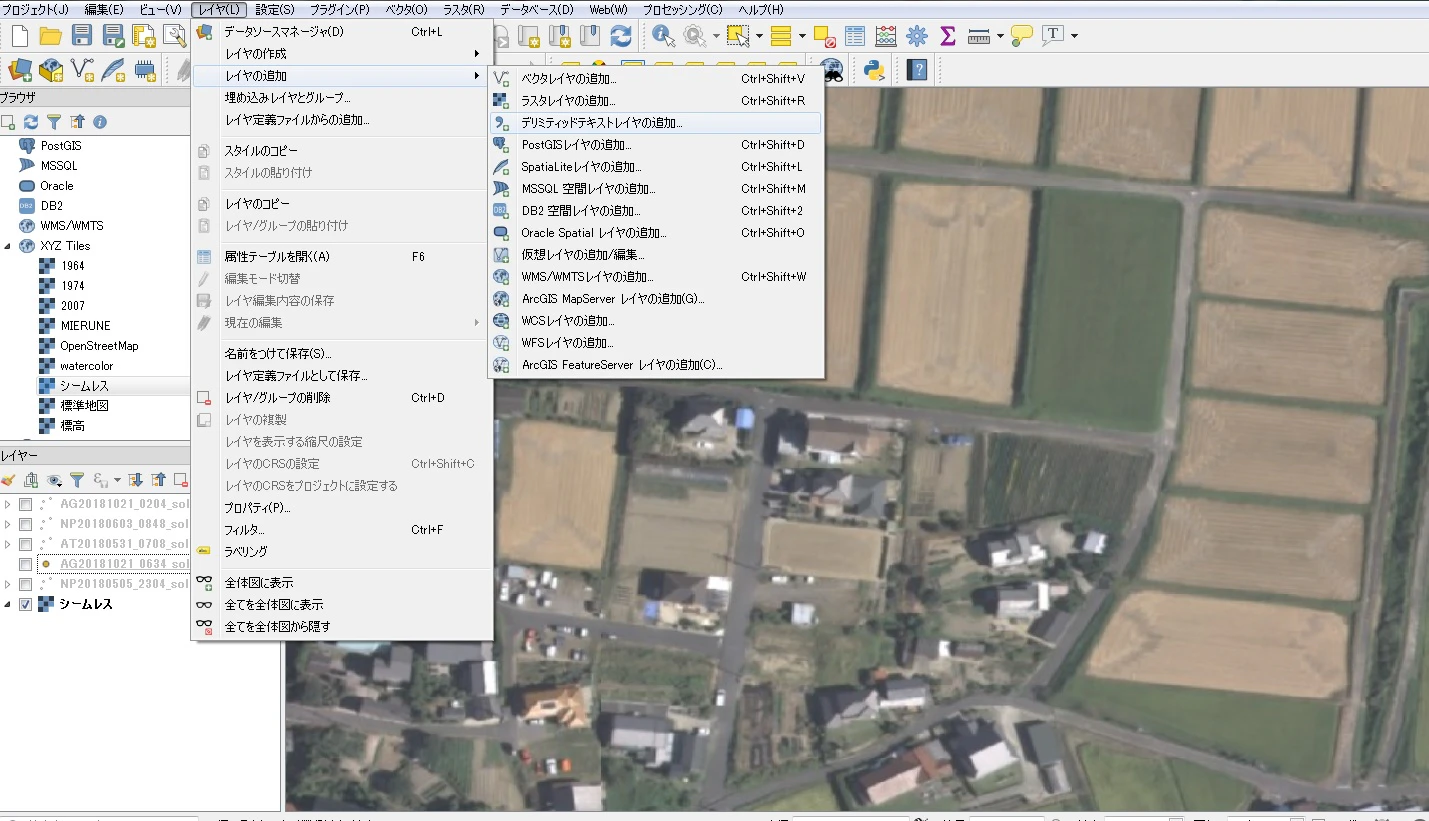Image resolution: width=1429 pixels, height=821 pixels.
Task: Refresh the map canvas with blue arrows icon
Action: click(621, 36)
